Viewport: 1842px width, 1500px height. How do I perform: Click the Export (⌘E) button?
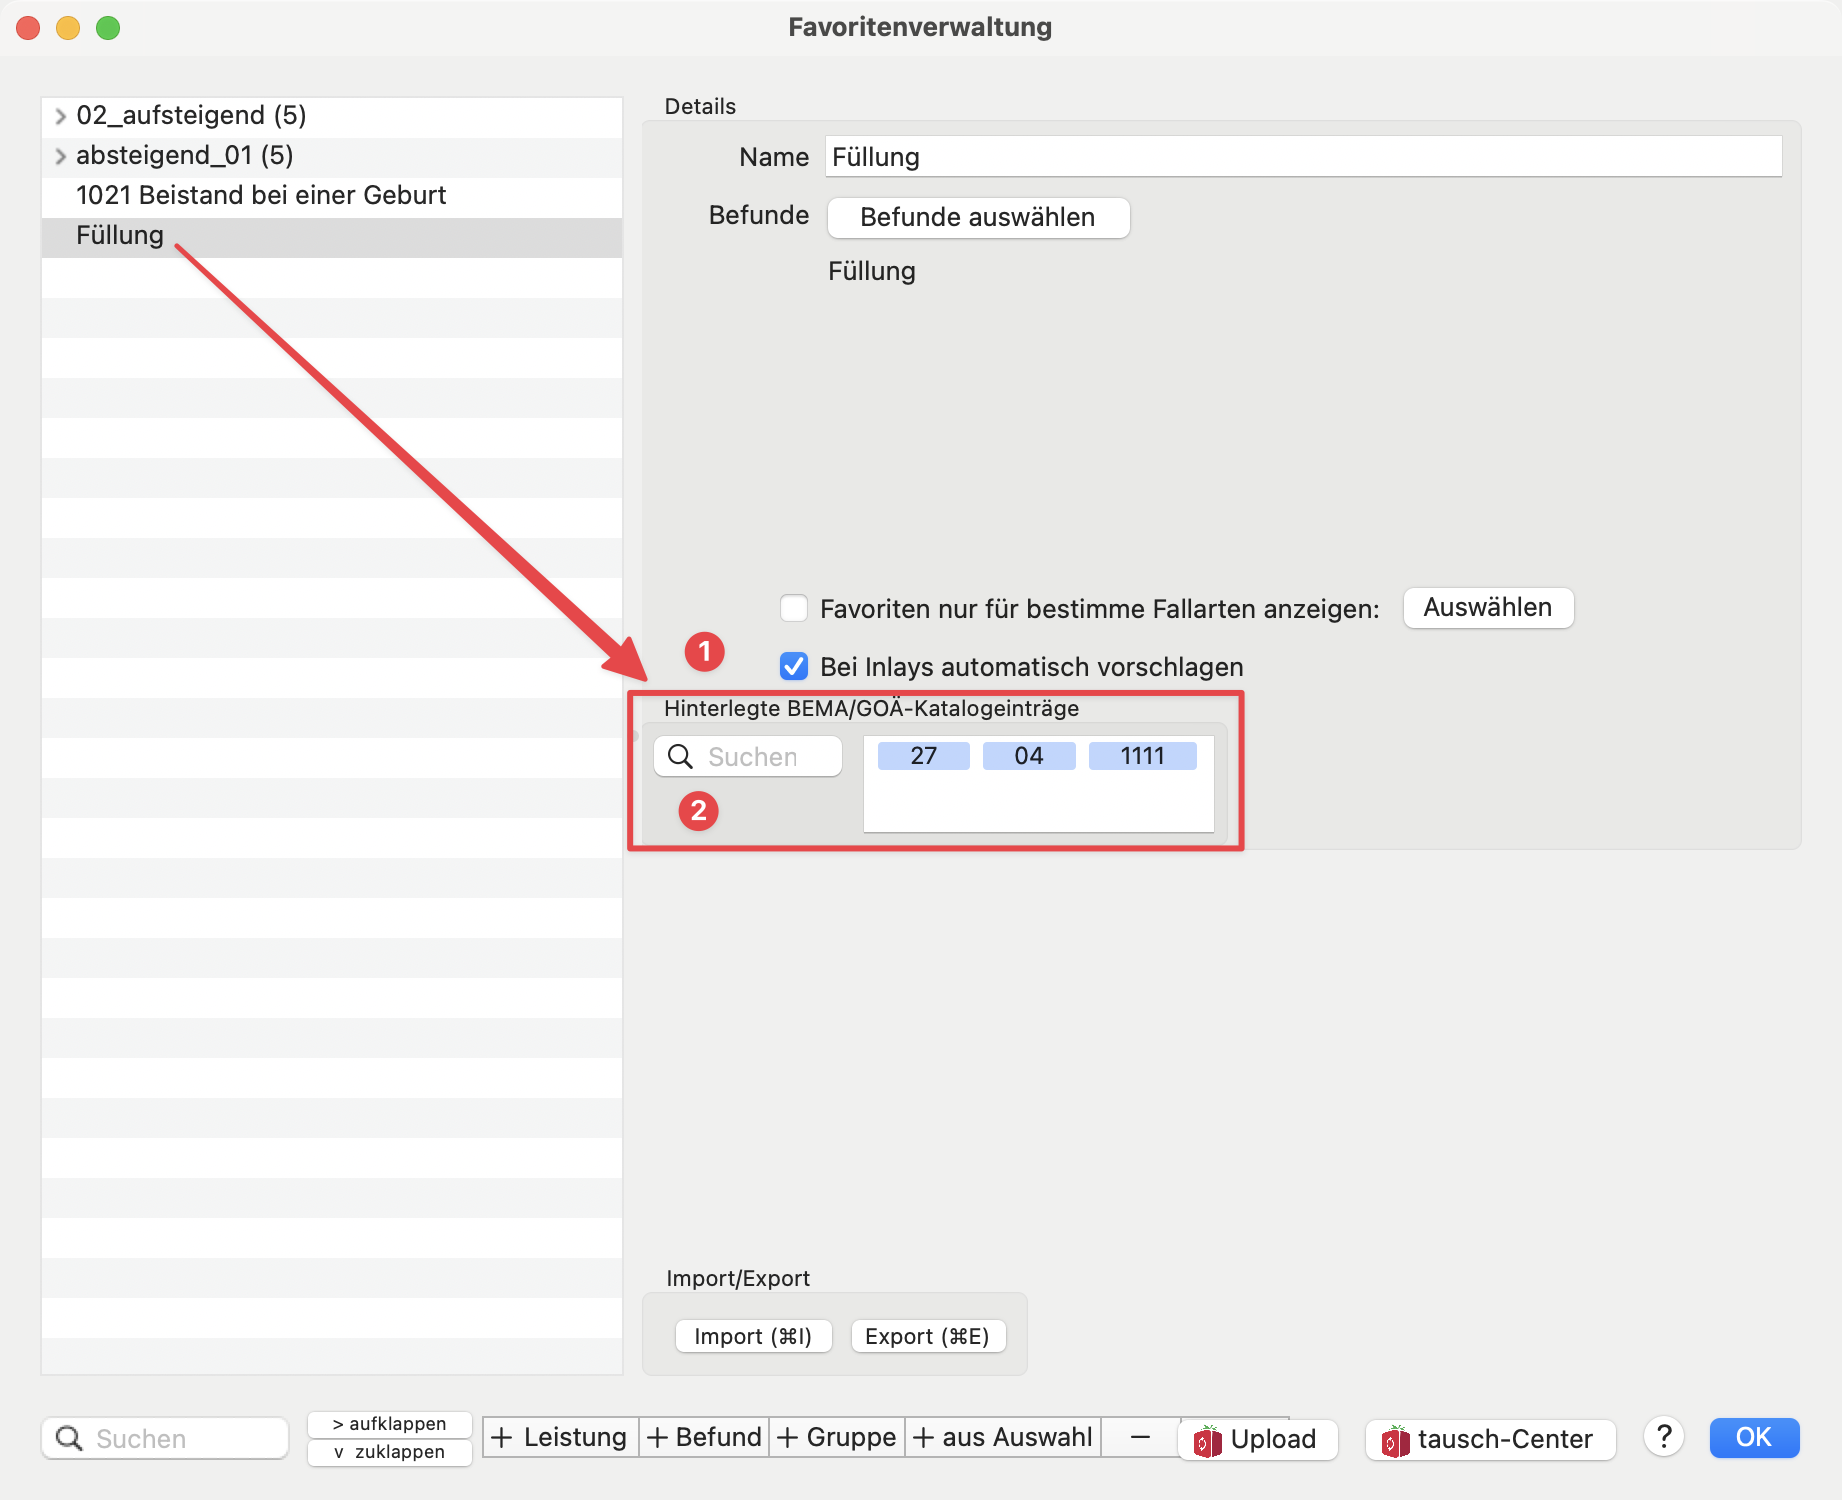coord(927,1336)
